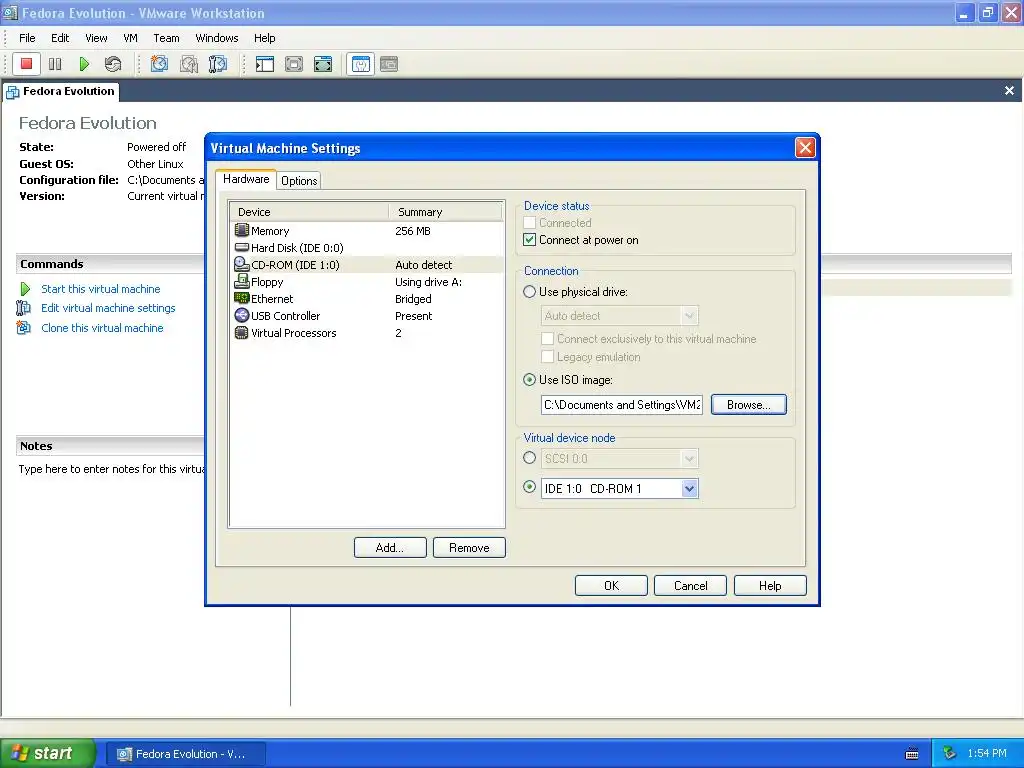Click Cancel in Virtual Machine Settings
The image size is (1024, 768).
690,585
